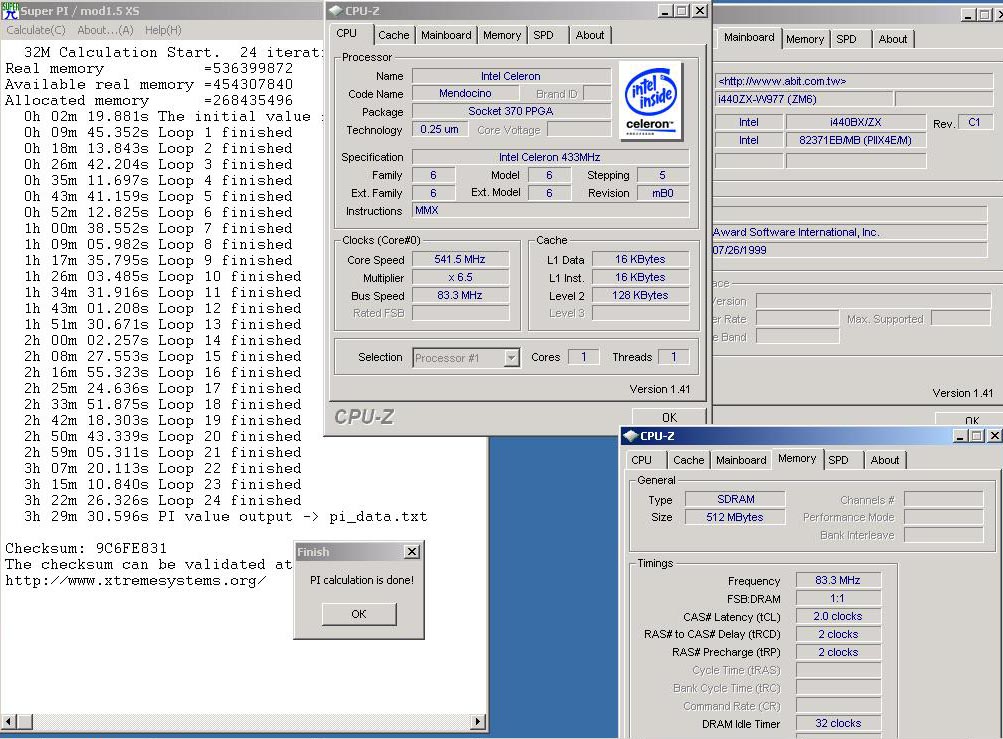Click the CPU-Z icon in top CPU window title

click(336, 10)
